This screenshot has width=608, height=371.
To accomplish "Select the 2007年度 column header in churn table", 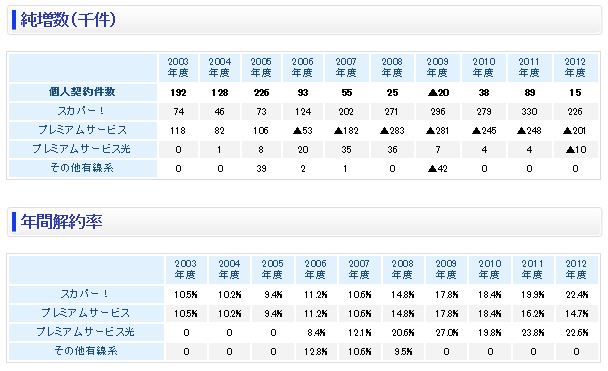I will 359,269.
